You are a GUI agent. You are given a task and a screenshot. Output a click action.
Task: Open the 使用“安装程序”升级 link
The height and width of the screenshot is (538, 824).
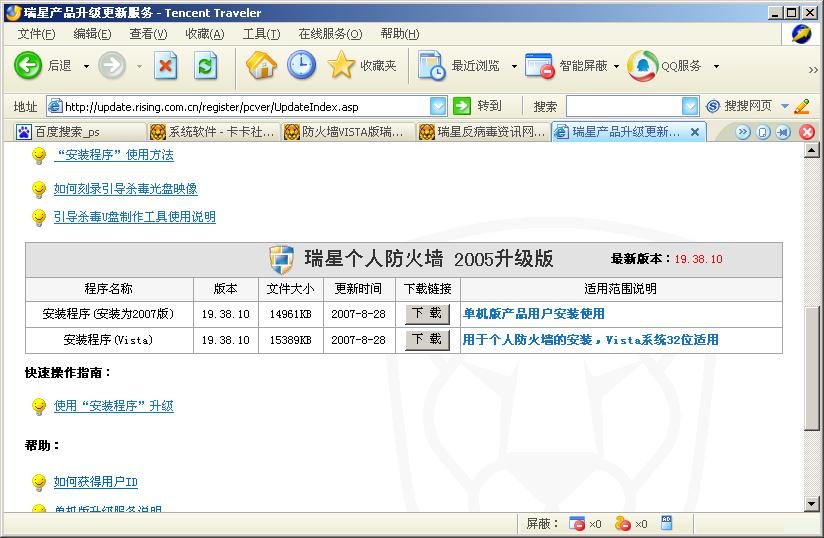click(114, 406)
